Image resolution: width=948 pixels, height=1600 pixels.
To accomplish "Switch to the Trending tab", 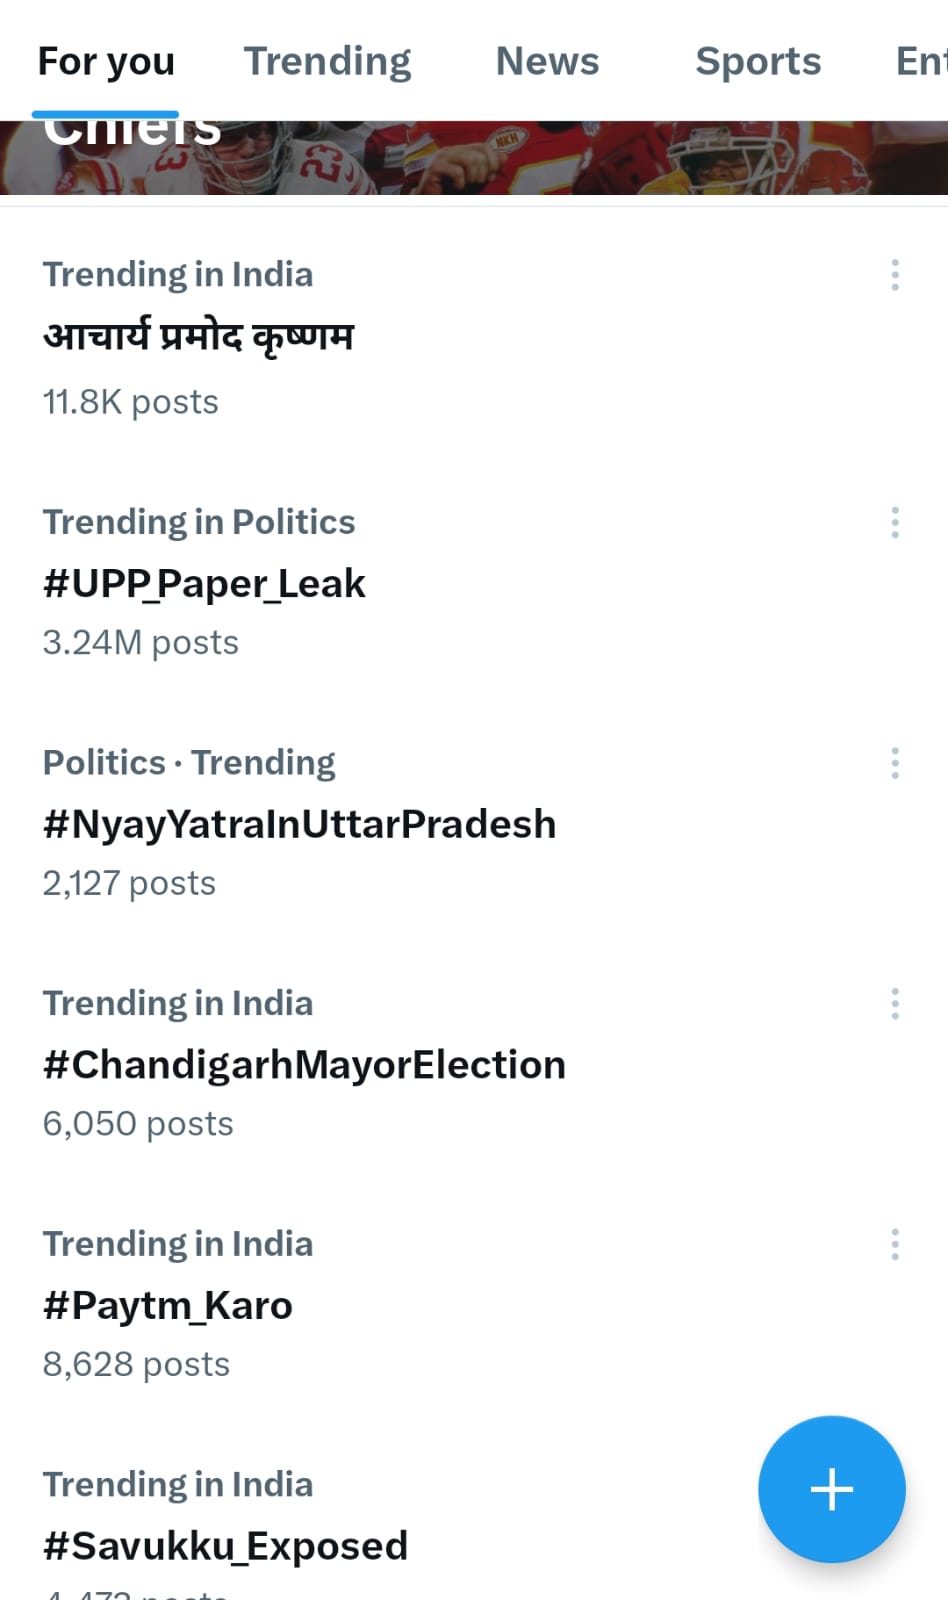I will click(327, 62).
